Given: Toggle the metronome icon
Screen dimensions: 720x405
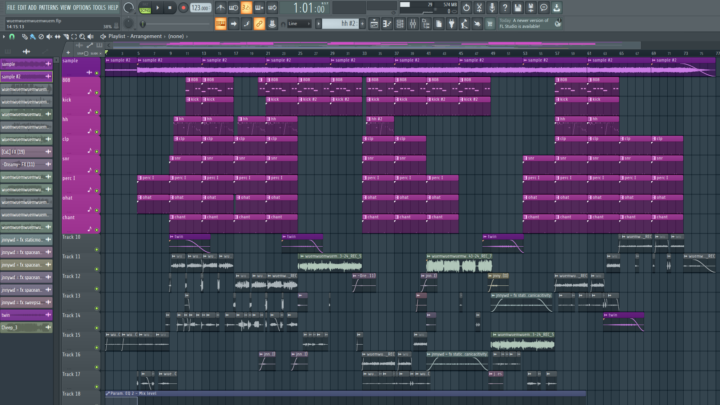Looking at the screenshot, I should 220,8.
